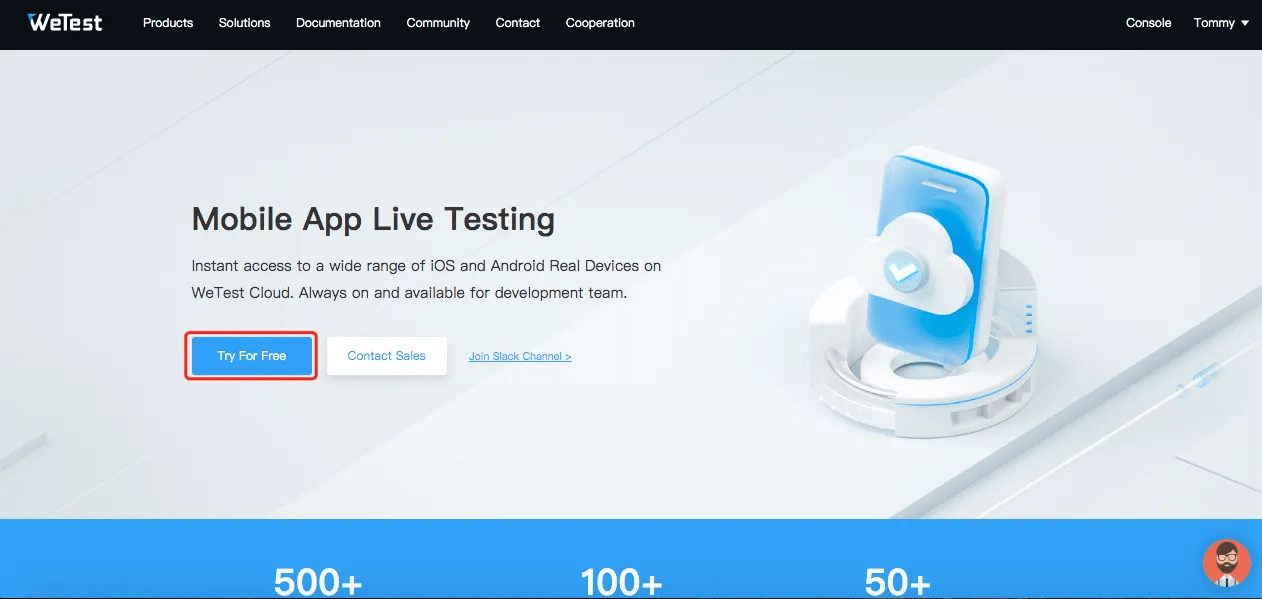
Task: Open the Solutions menu
Action: pos(244,23)
